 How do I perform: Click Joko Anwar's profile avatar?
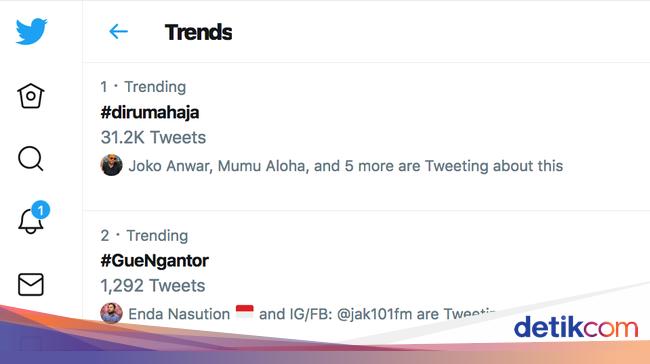coord(111,165)
